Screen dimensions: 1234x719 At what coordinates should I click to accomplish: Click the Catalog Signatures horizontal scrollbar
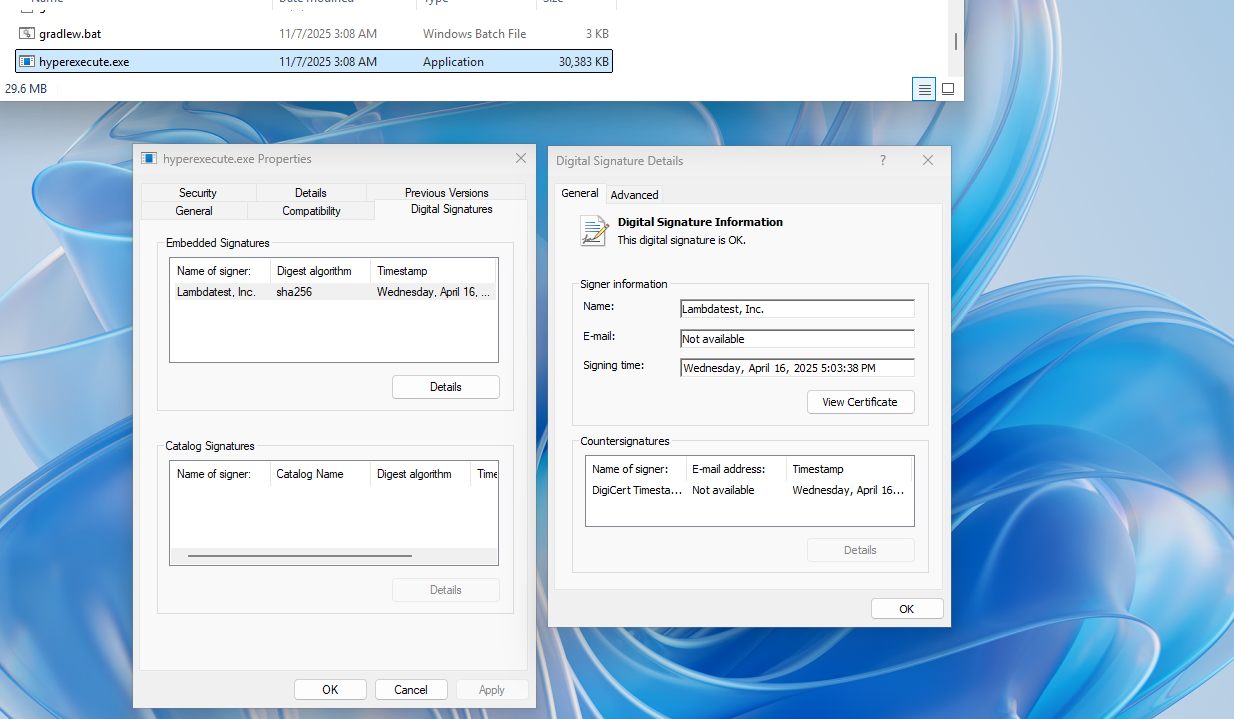click(300, 555)
